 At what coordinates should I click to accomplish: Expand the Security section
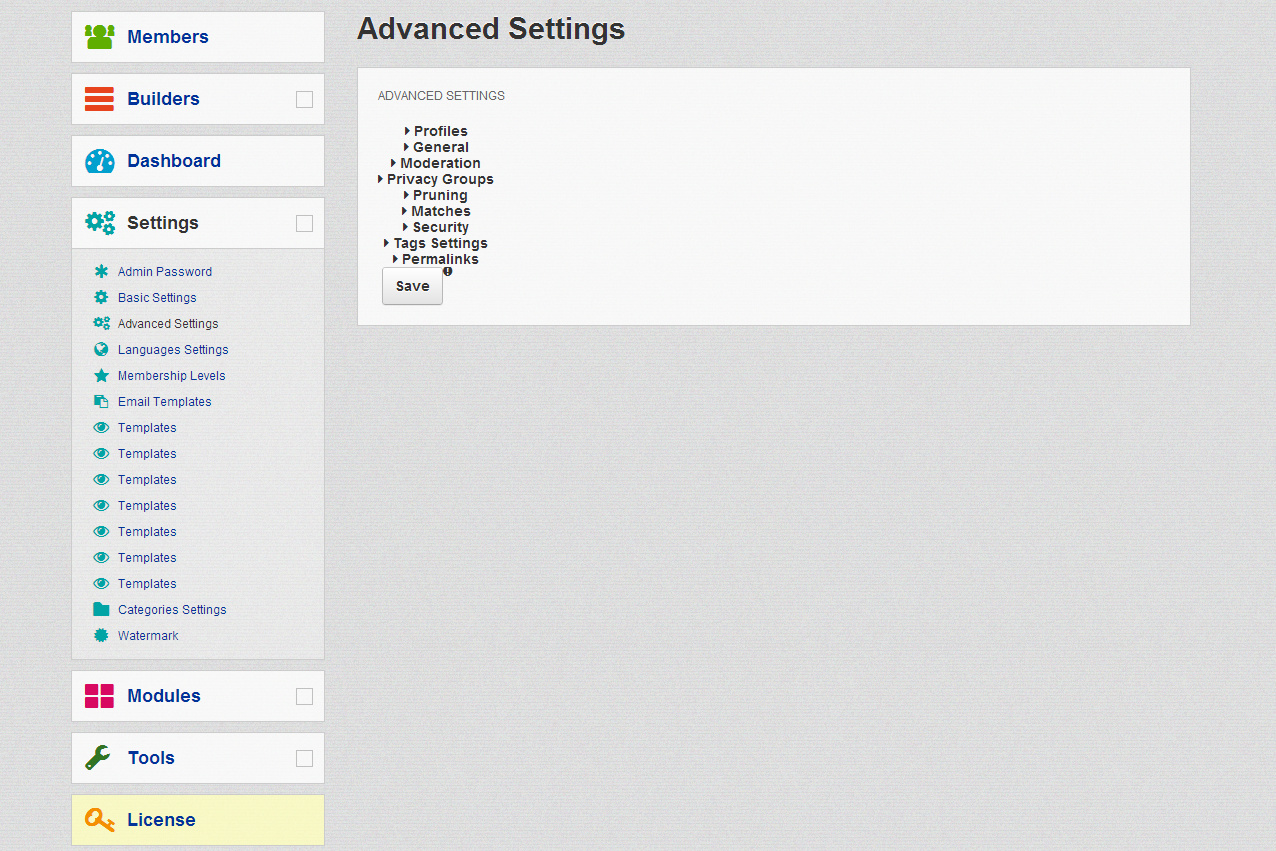(436, 227)
